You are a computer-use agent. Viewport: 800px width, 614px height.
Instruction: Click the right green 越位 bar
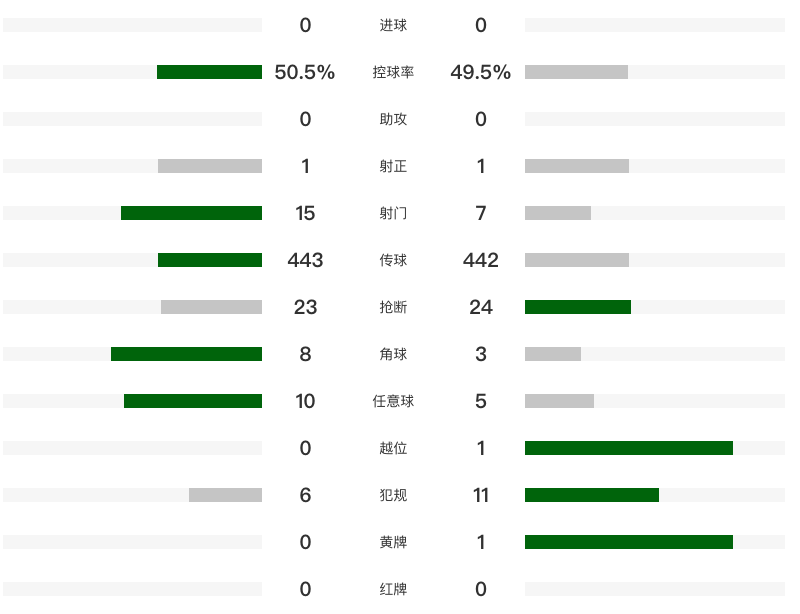pyautogui.click(x=629, y=448)
